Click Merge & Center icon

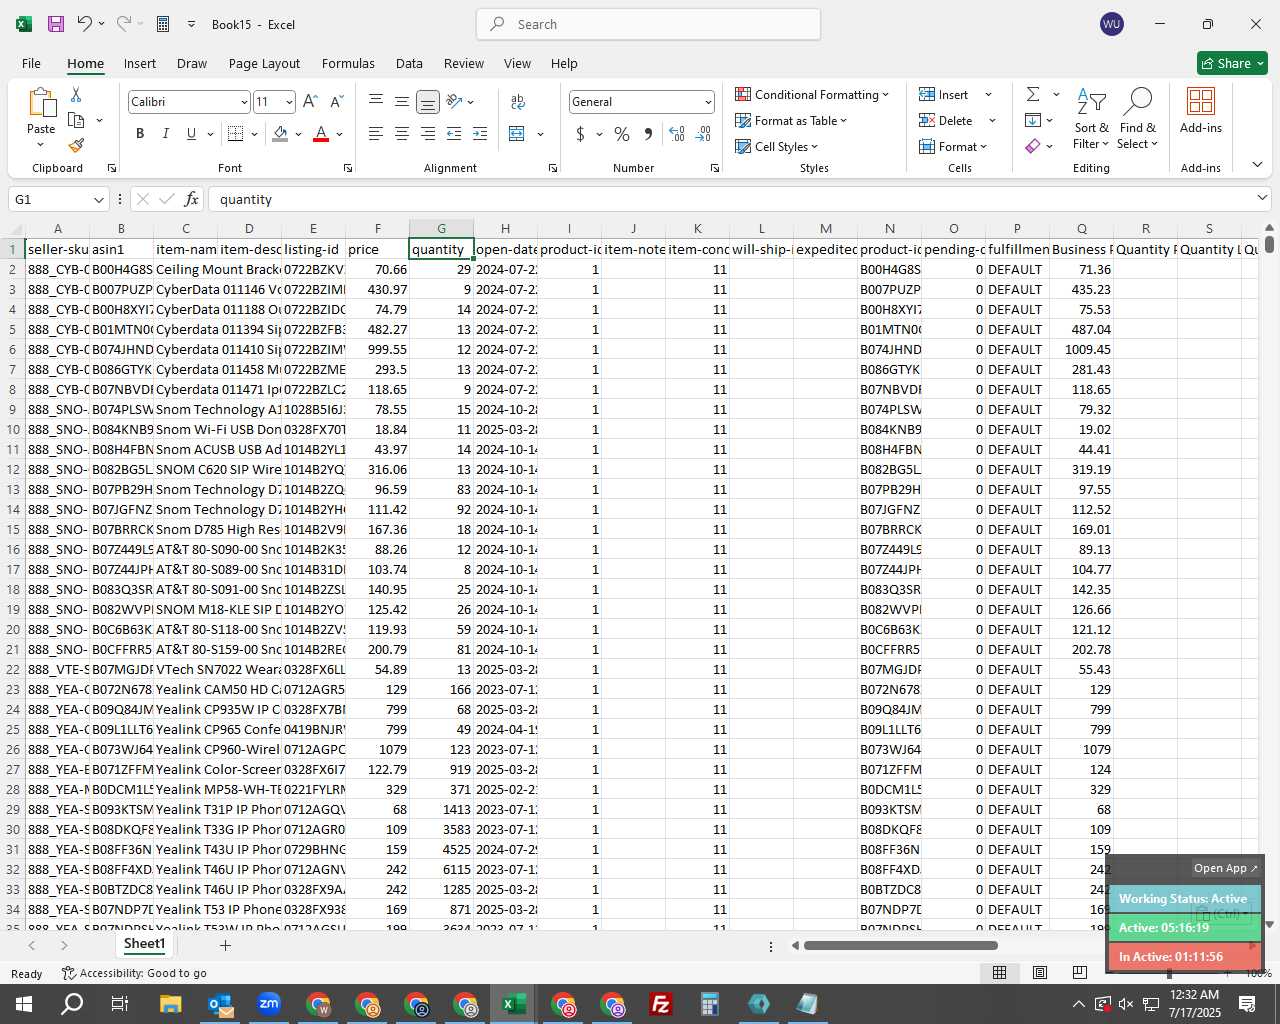pyautogui.click(x=517, y=133)
